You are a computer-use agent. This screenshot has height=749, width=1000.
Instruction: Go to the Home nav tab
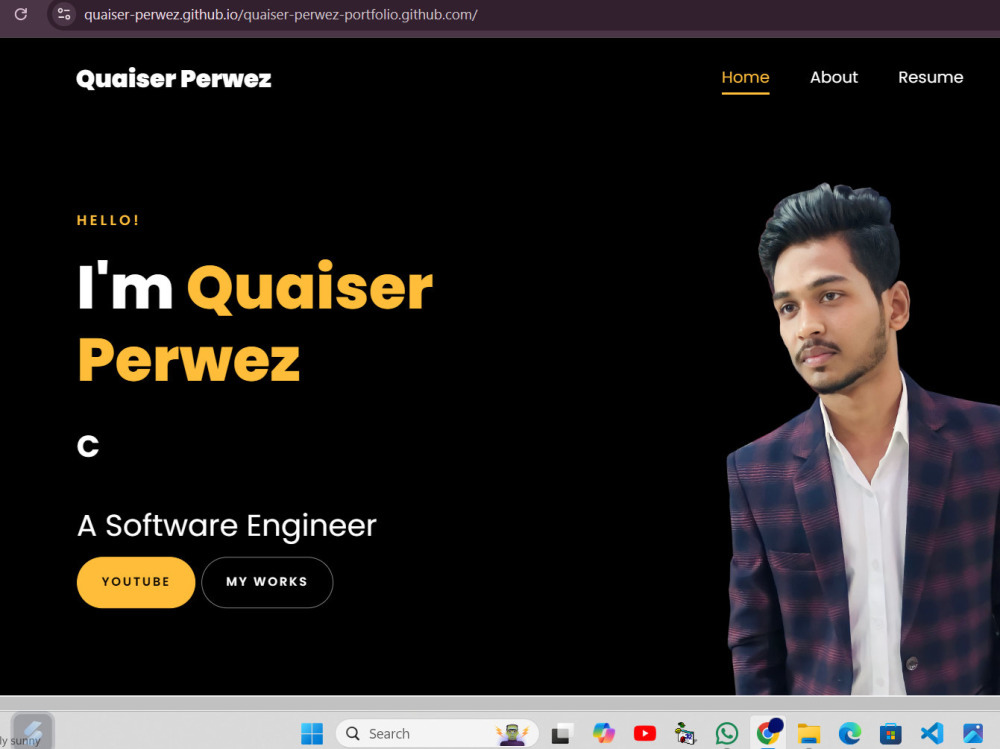click(x=745, y=77)
